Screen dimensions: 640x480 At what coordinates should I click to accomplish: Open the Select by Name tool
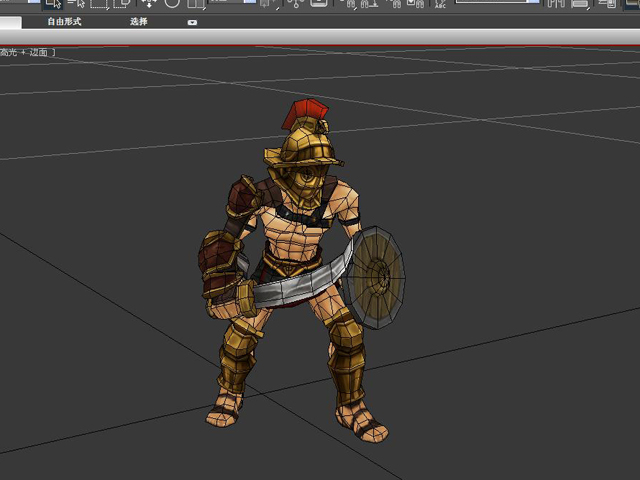[x=76, y=4]
